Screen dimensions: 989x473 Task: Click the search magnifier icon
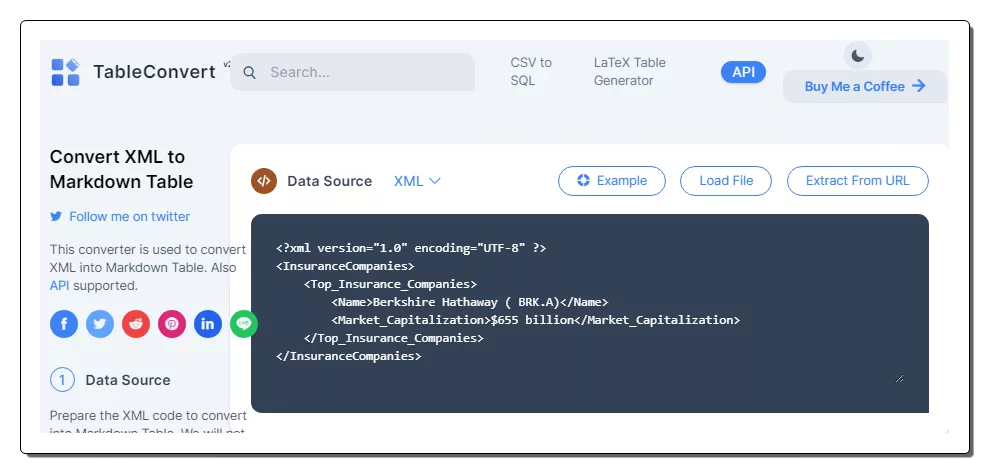pos(249,73)
